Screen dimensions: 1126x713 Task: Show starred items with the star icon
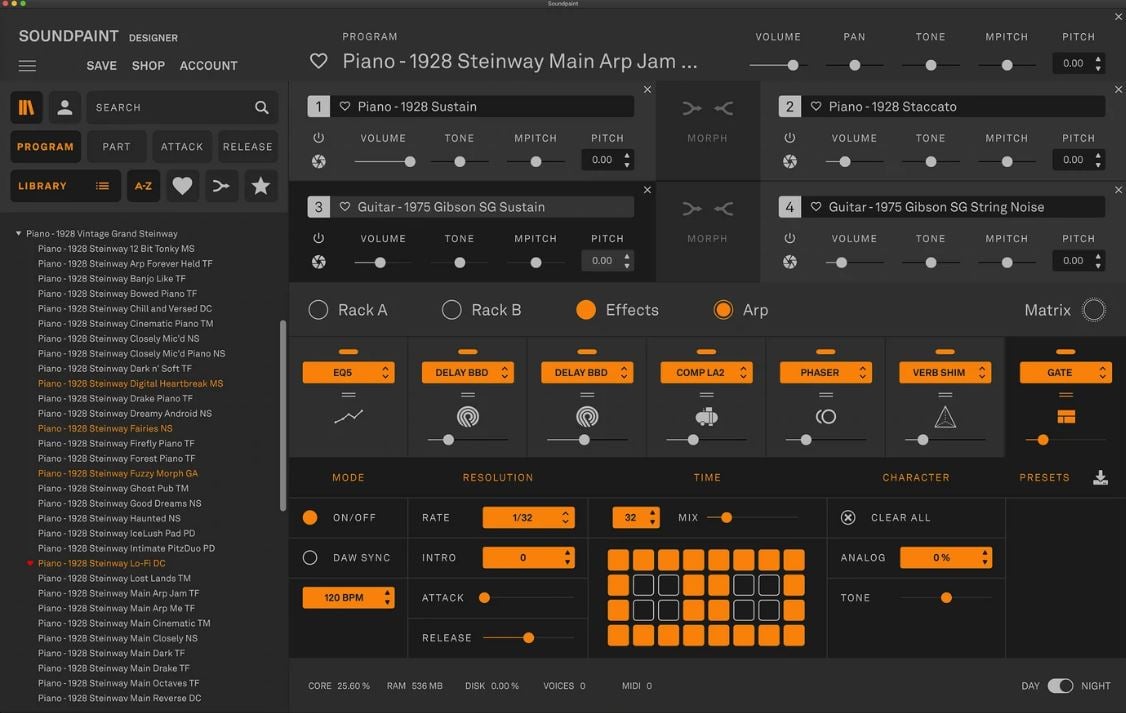coord(261,186)
